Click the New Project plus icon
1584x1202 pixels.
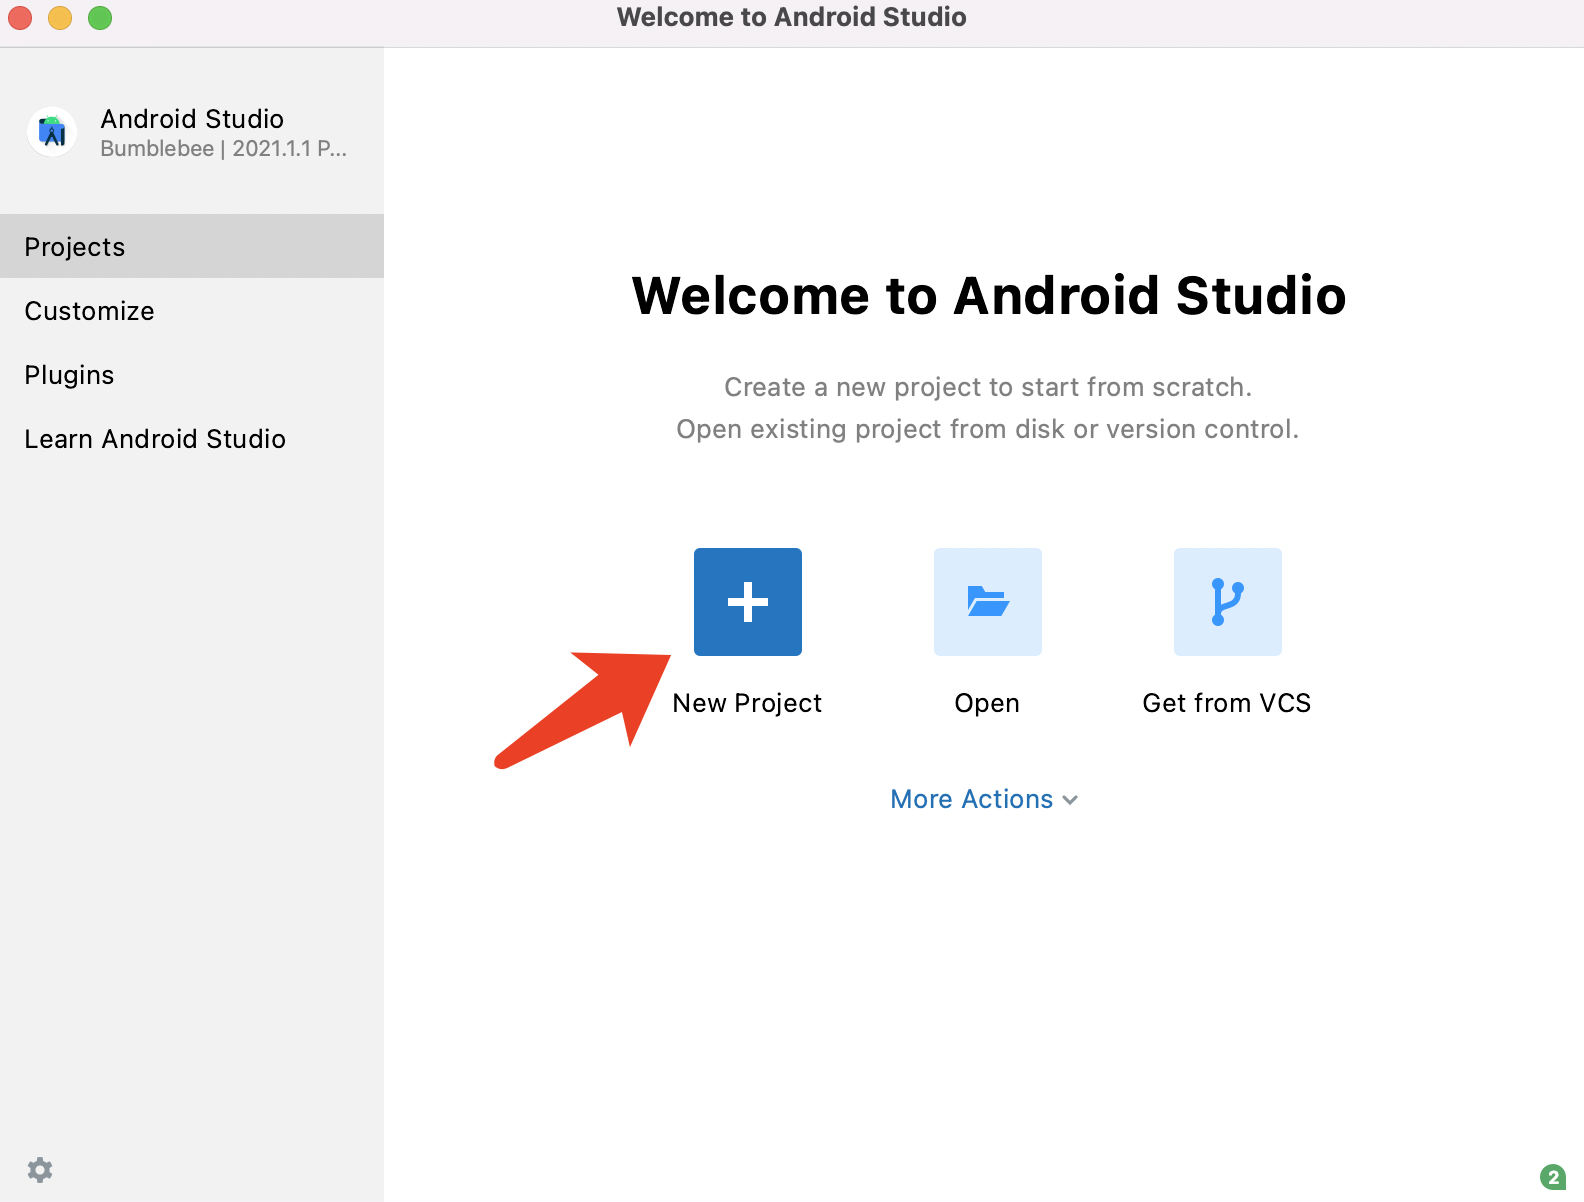748,602
